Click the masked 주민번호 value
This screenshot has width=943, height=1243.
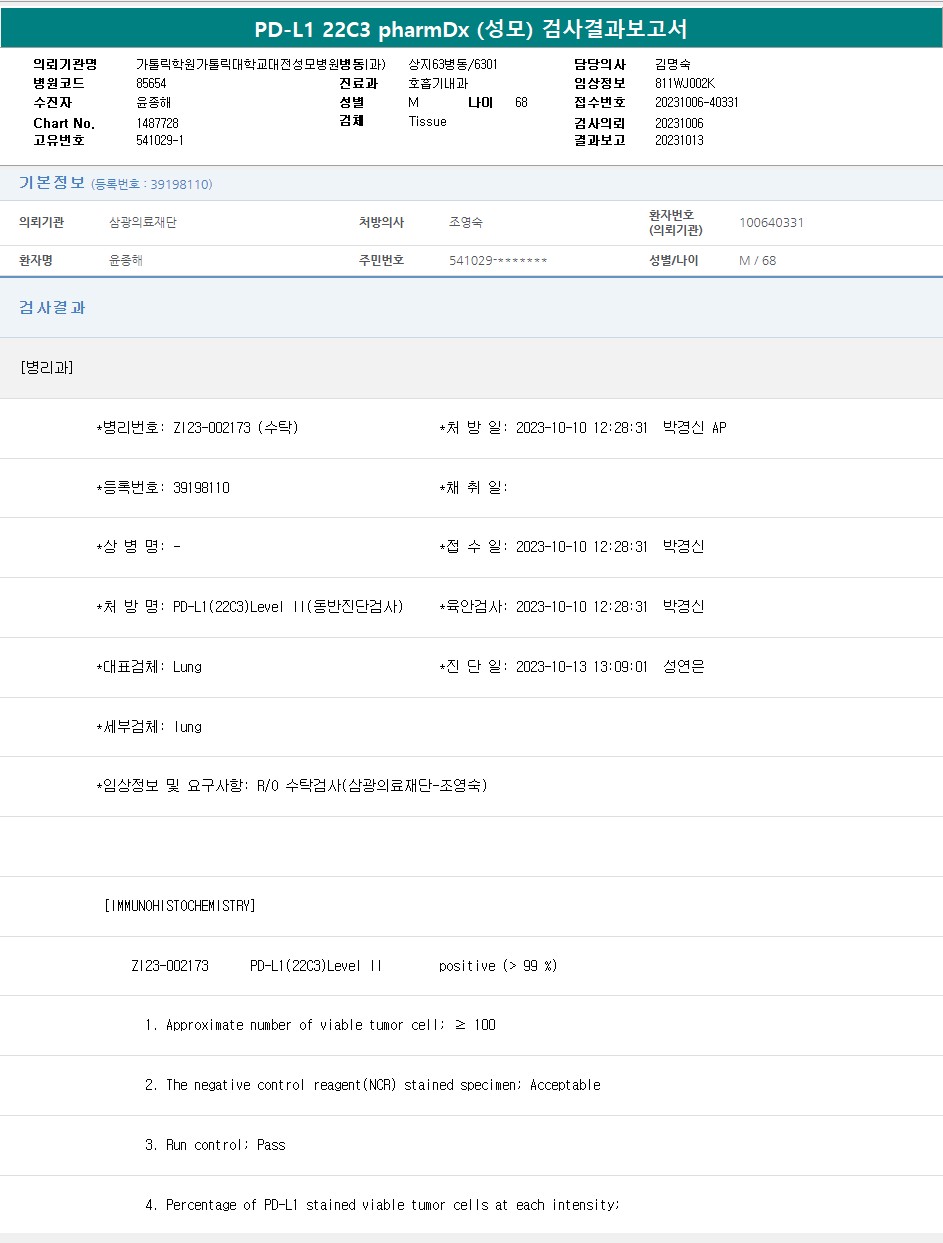click(x=498, y=261)
